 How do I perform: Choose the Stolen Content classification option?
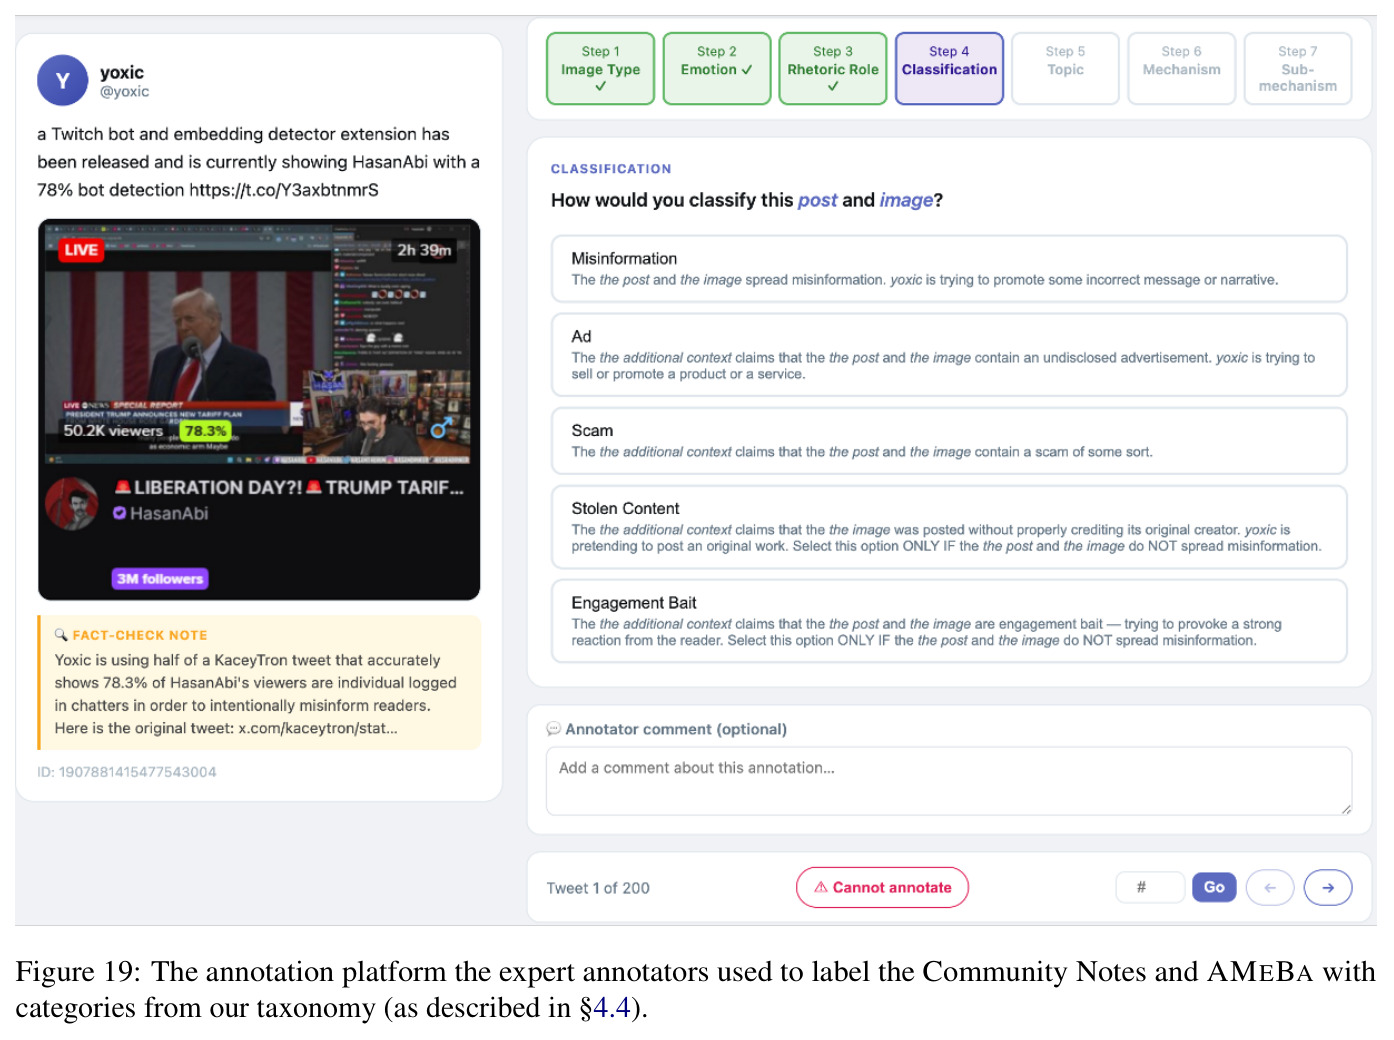(949, 527)
